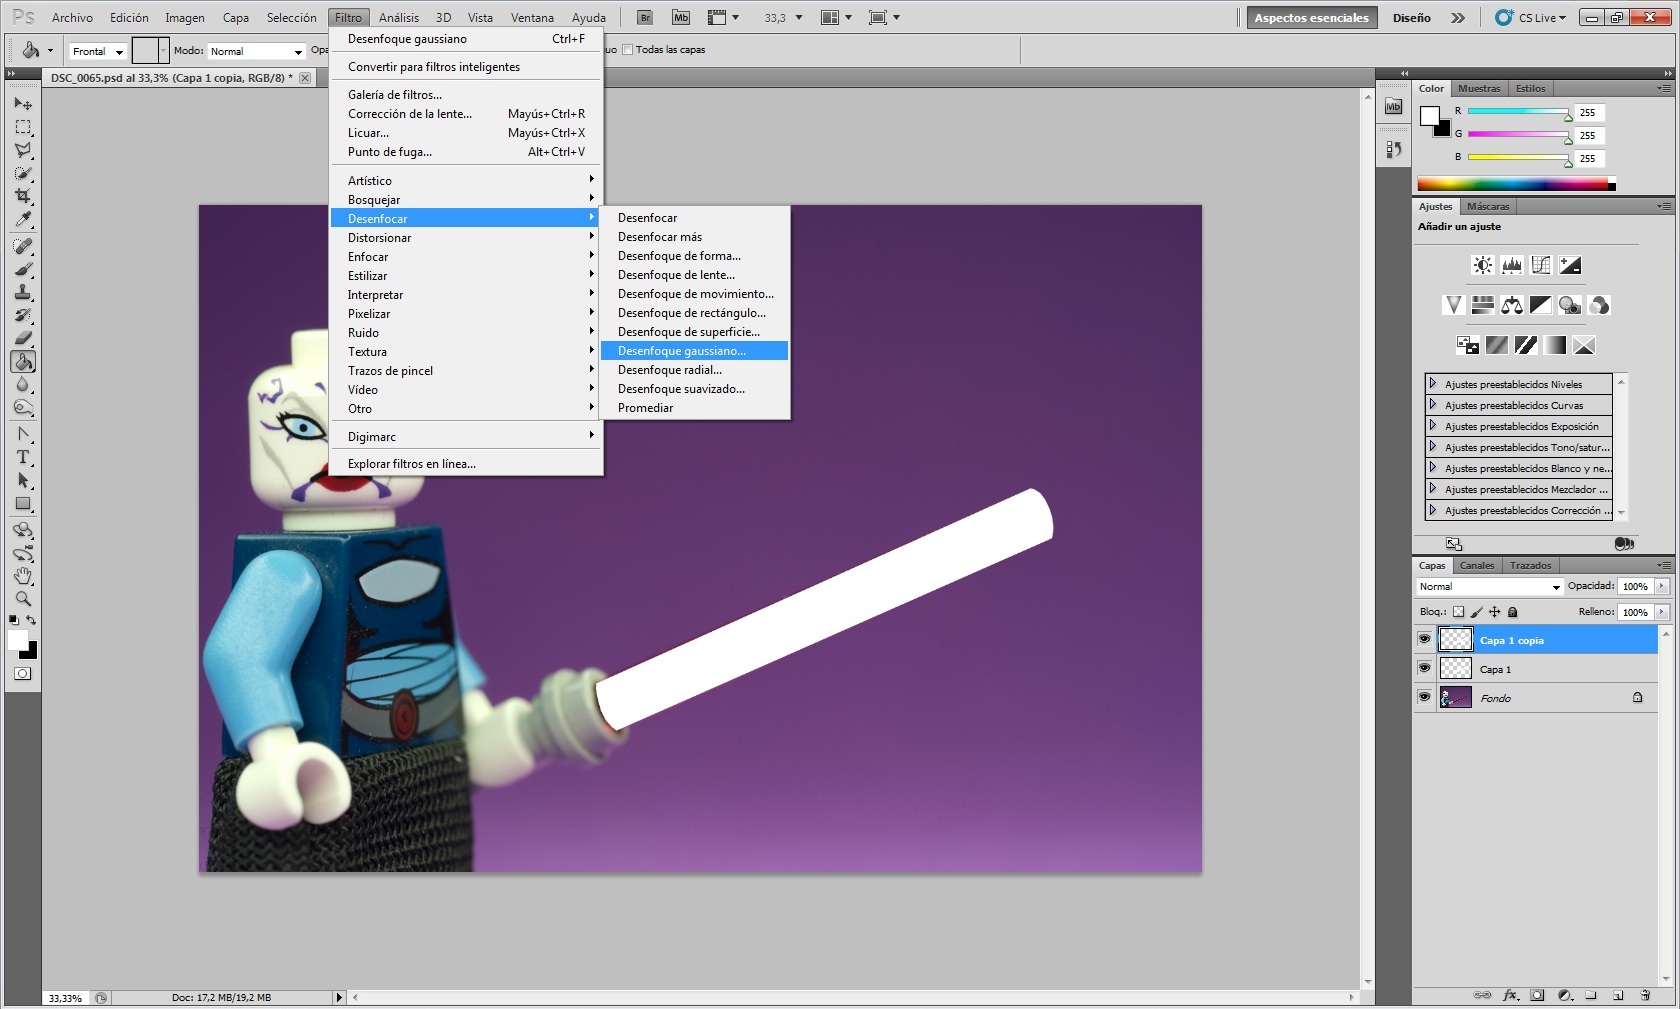The height and width of the screenshot is (1009, 1680).
Task: Click the red R channel slider
Action: (1517, 112)
